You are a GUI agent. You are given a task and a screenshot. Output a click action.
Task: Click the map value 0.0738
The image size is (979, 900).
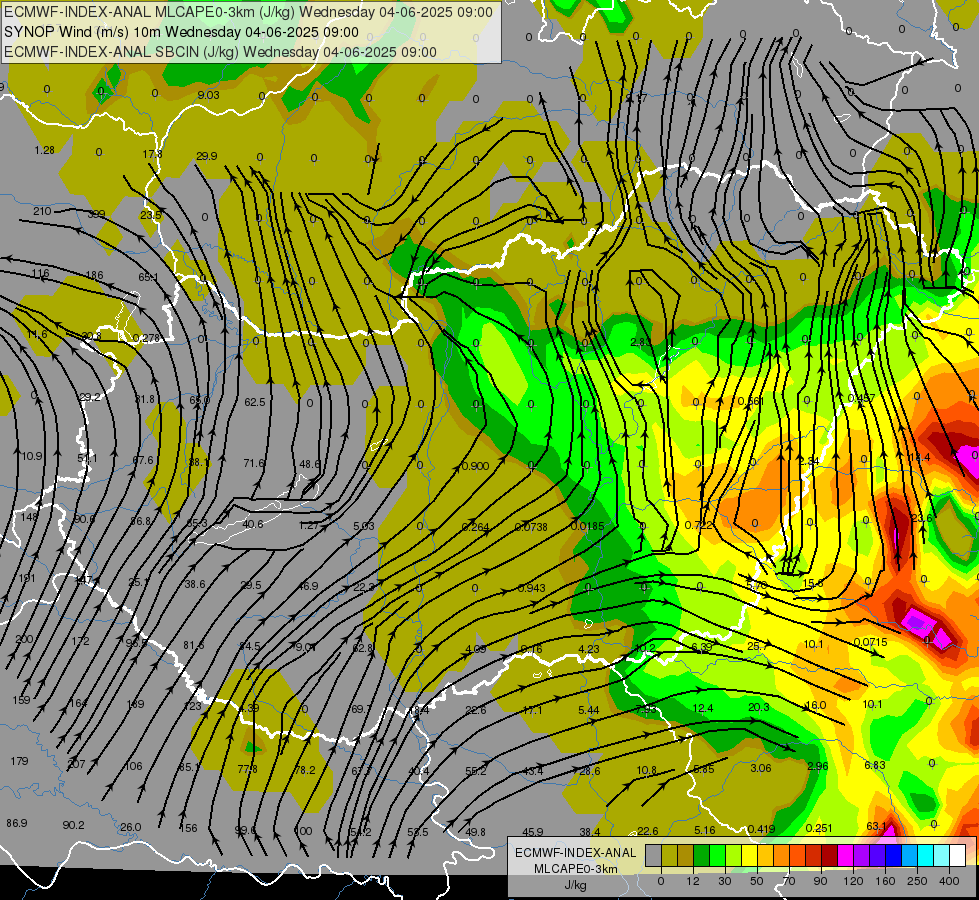point(531,527)
